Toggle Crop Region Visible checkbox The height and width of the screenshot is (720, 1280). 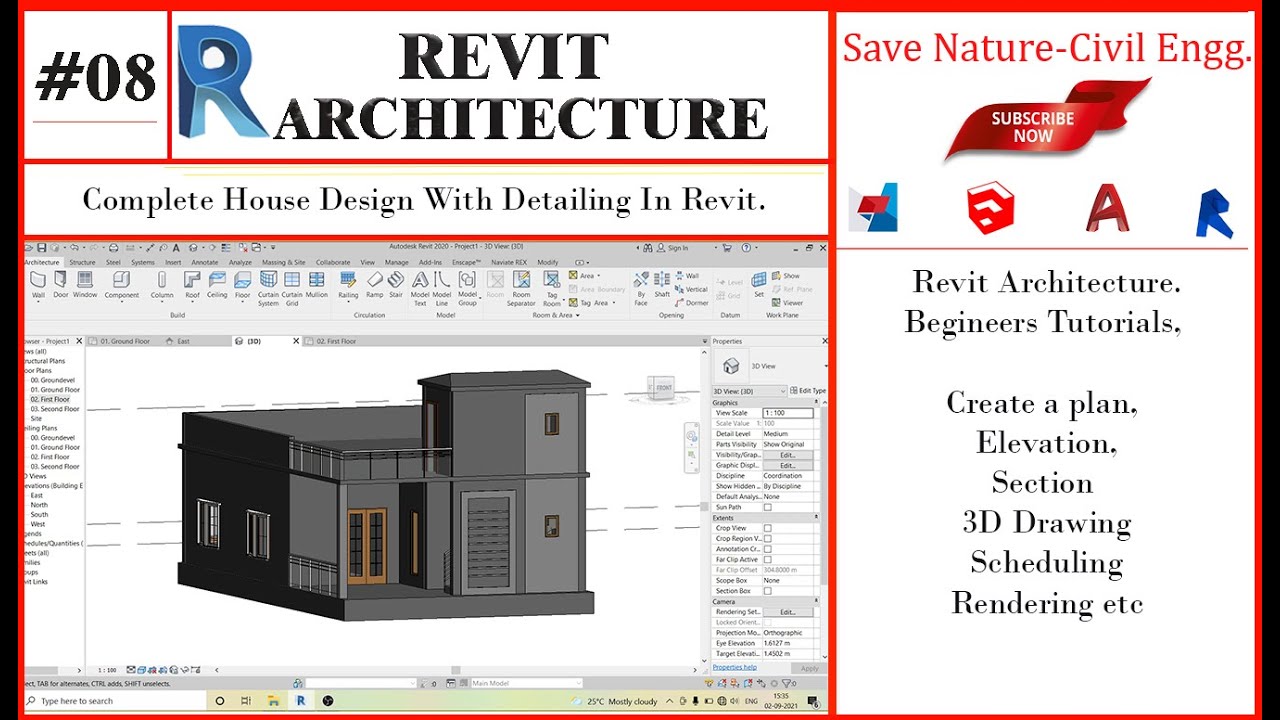click(768, 538)
